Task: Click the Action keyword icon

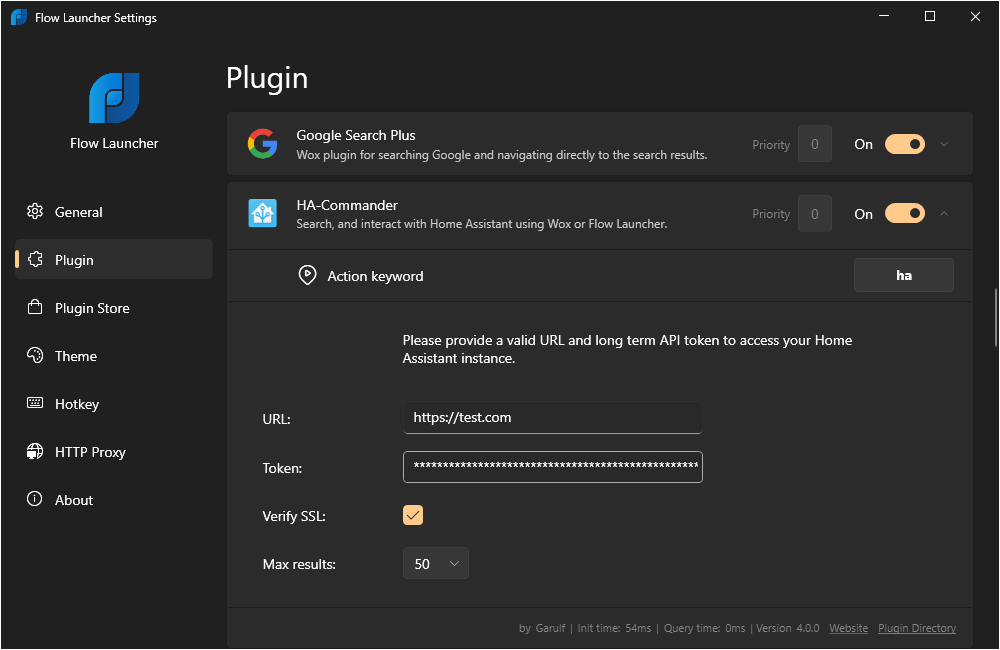Action: (x=307, y=275)
